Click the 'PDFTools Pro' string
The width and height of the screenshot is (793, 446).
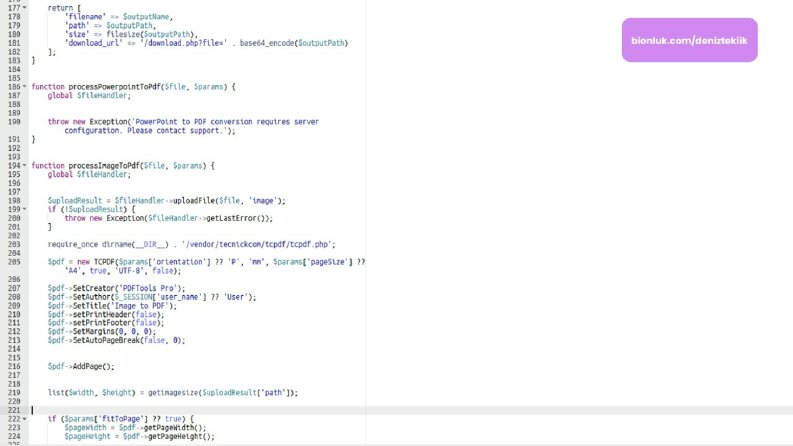click(x=148, y=288)
